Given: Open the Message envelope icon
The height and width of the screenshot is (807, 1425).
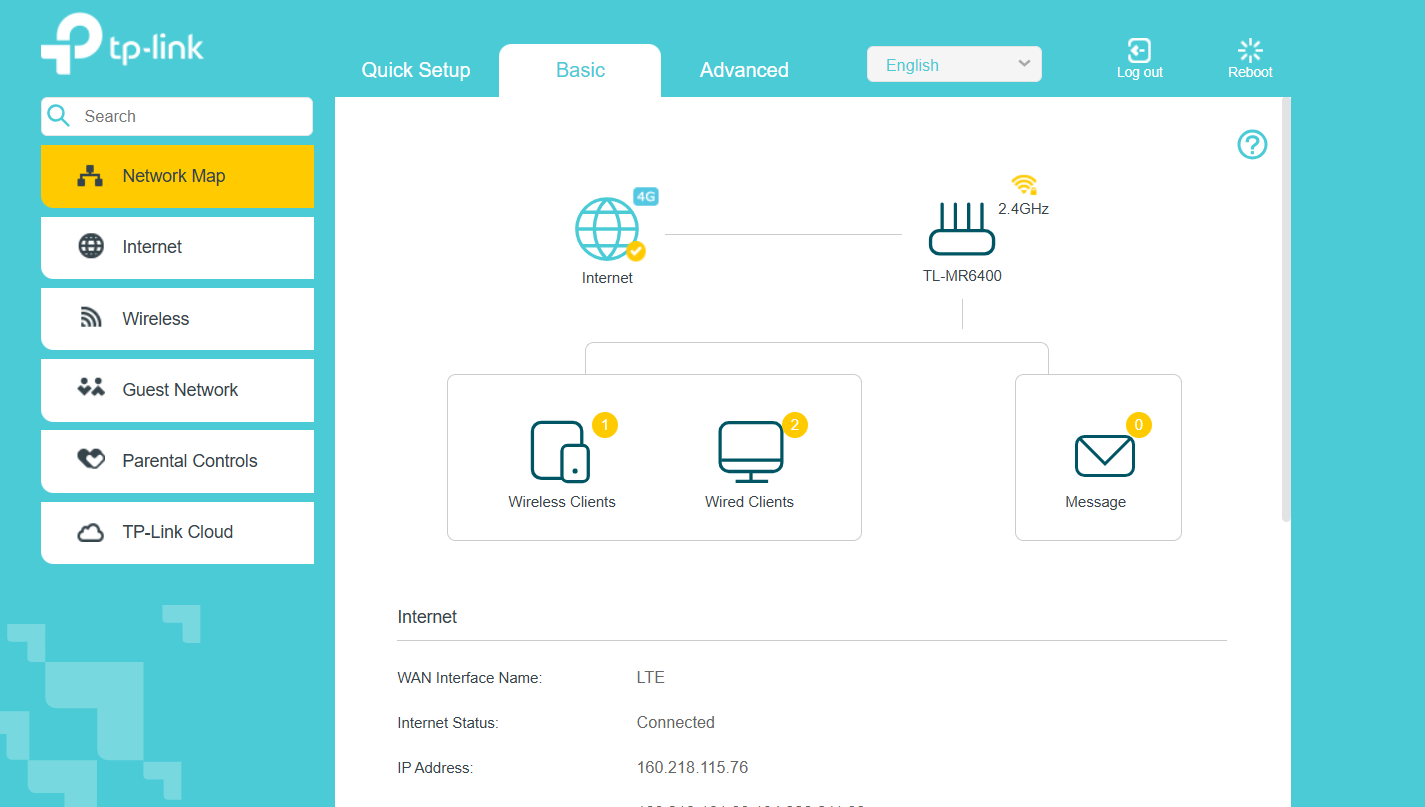Looking at the screenshot, I should [1104, 456].
